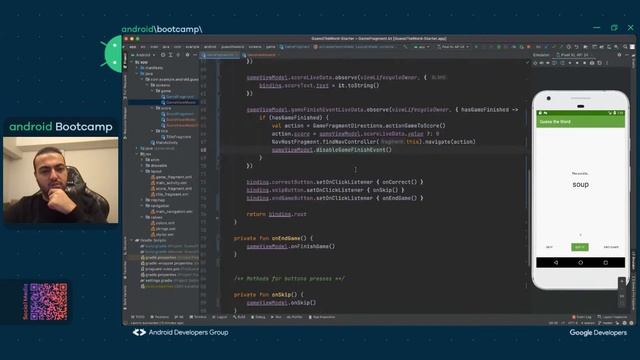Select game_fragment.xml layout file

171,177
